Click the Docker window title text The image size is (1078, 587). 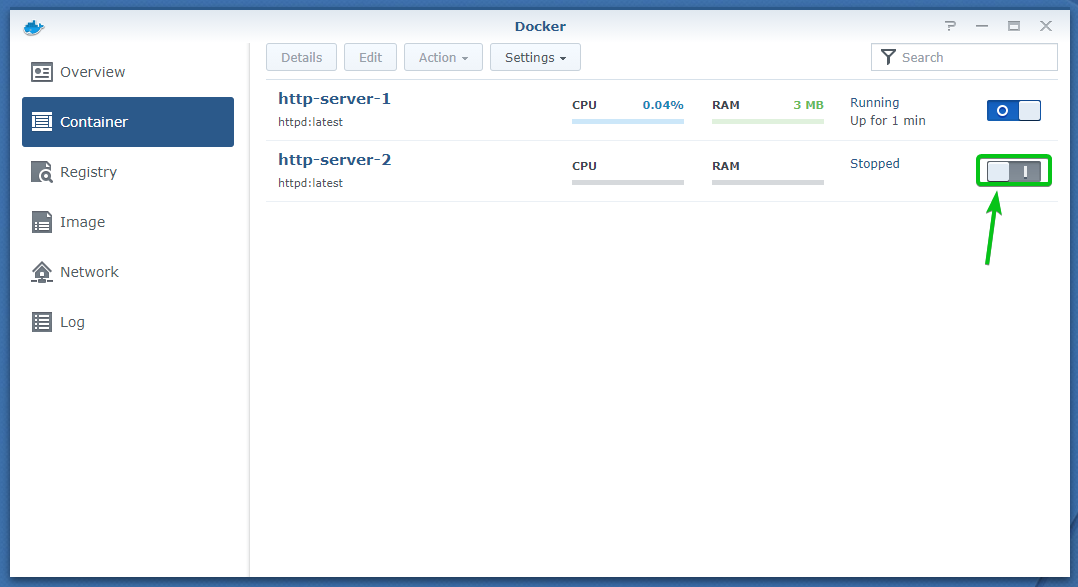point(540,26)
